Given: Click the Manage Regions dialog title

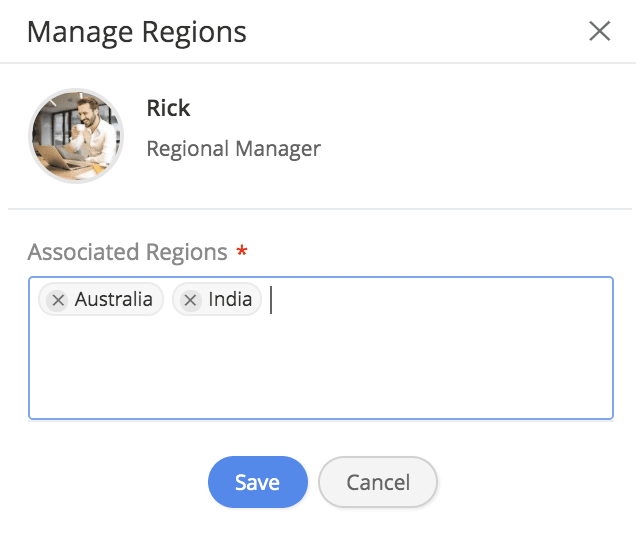Looking at the screenshot, I should tap(137, 32).
